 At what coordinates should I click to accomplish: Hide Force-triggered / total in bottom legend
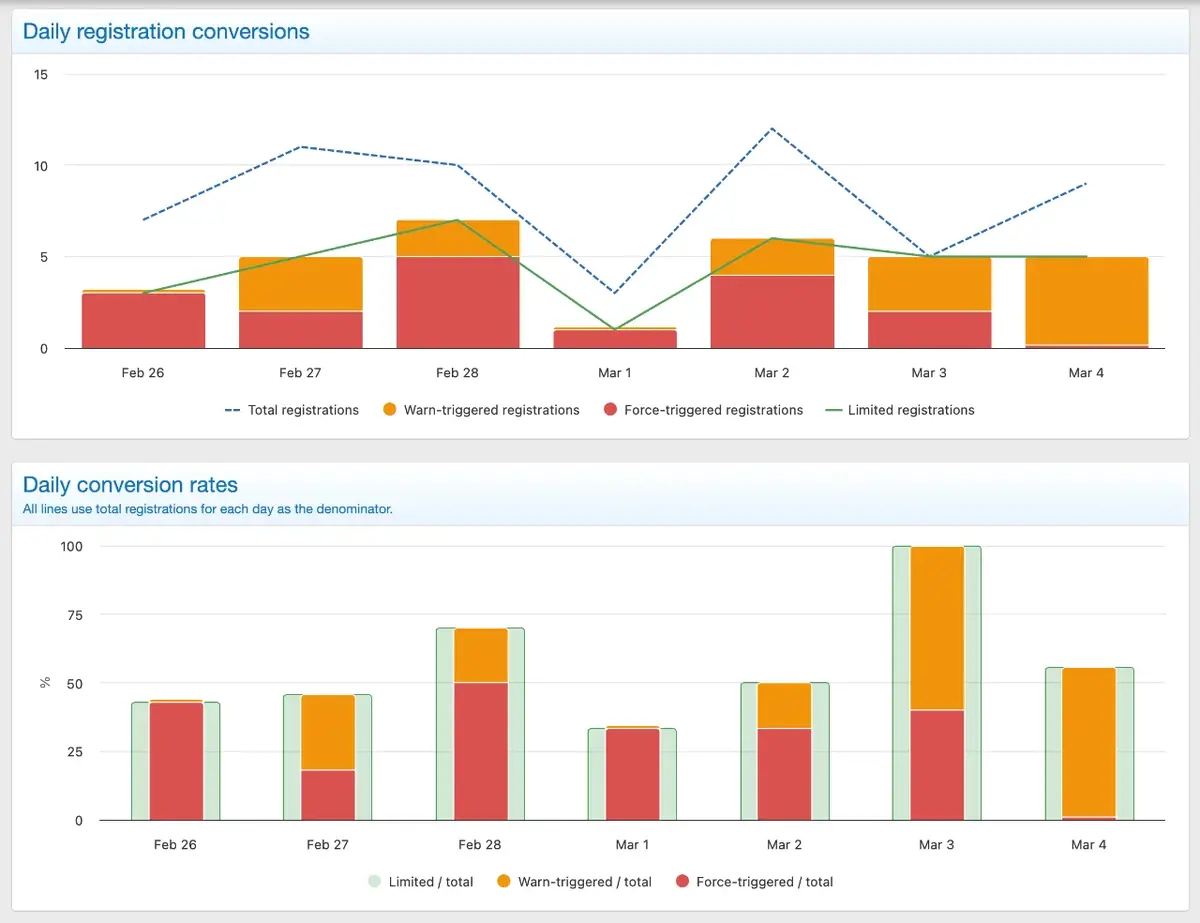pyautogui.click(x=765, y=882)
